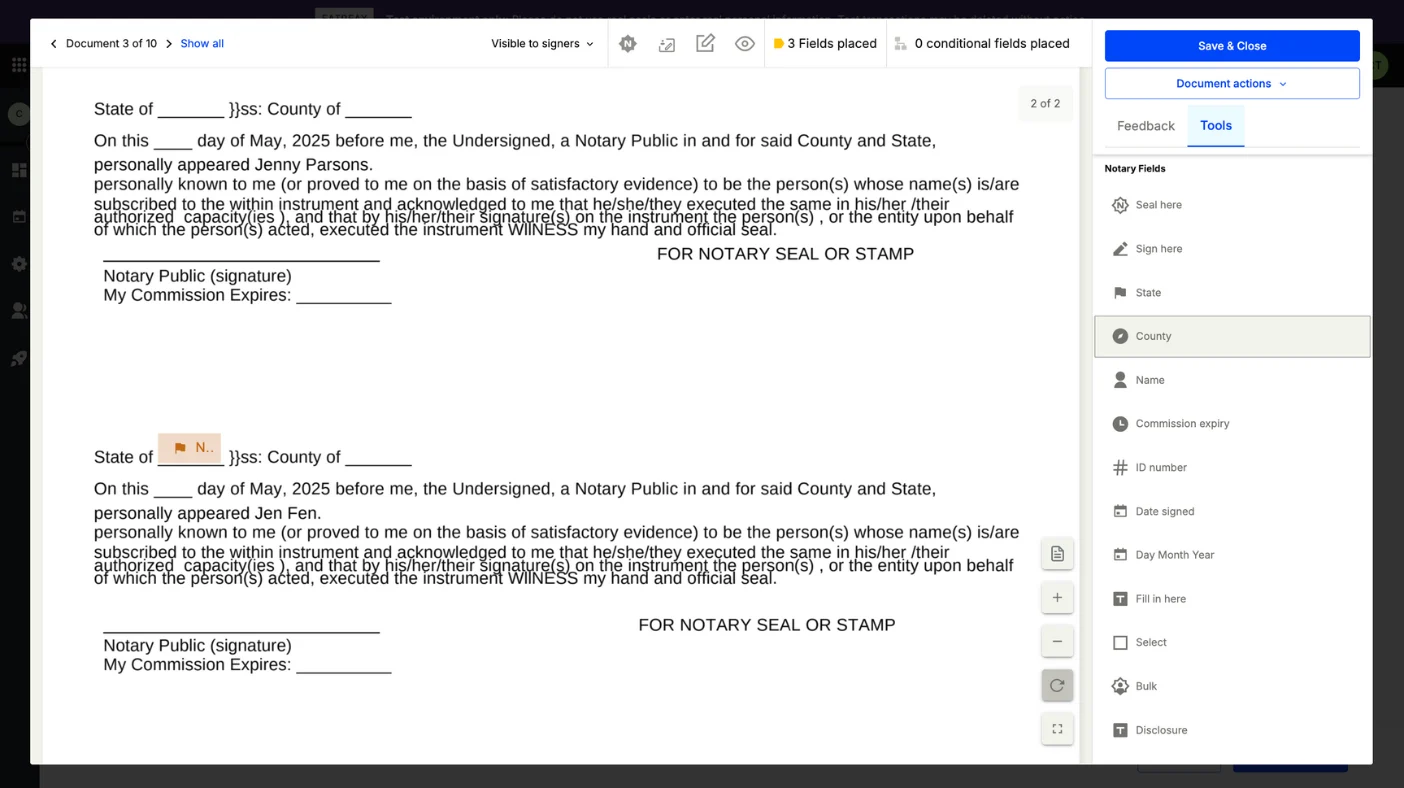Click the Document 3 of 10 label
This screenshot has width=1404, height=788.
click(x=111, y=44)
